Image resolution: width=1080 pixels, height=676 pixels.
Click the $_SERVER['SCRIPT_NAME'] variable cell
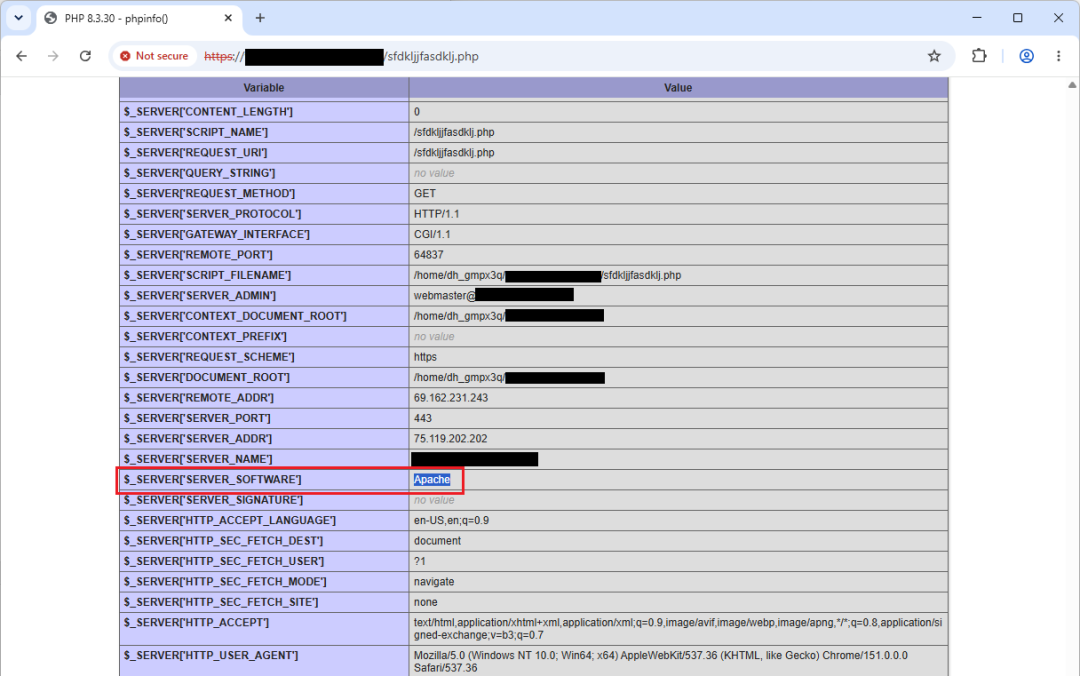(x=264, y=132)
